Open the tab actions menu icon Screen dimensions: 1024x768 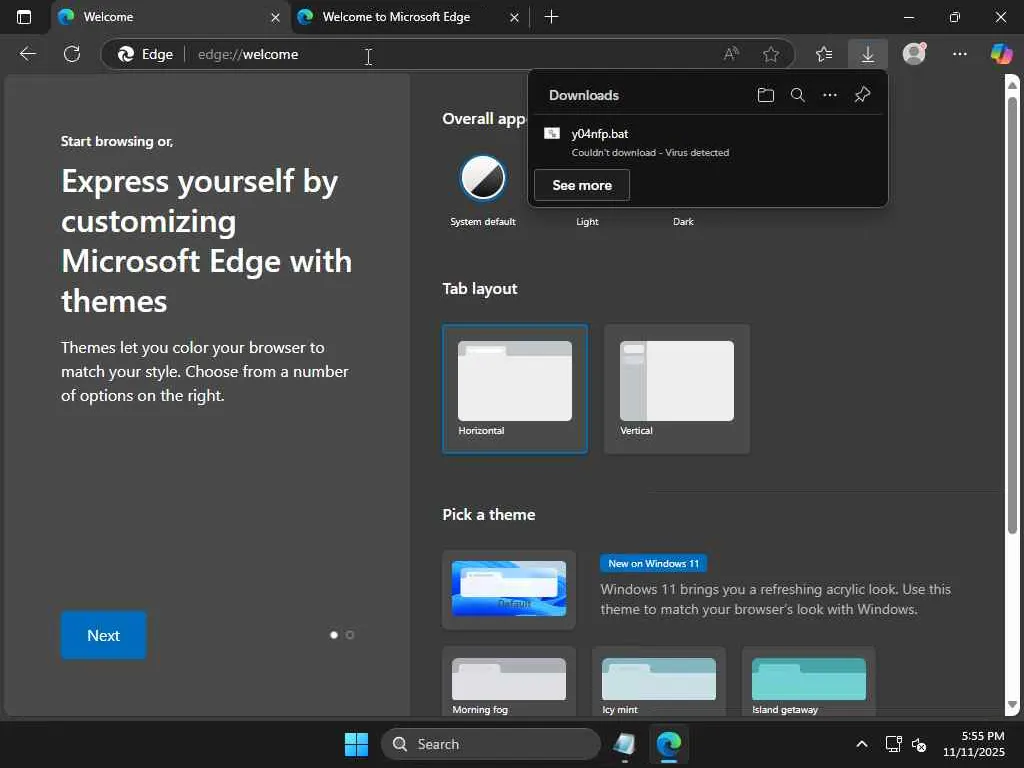pyautogui.click(x=24, y=17)
